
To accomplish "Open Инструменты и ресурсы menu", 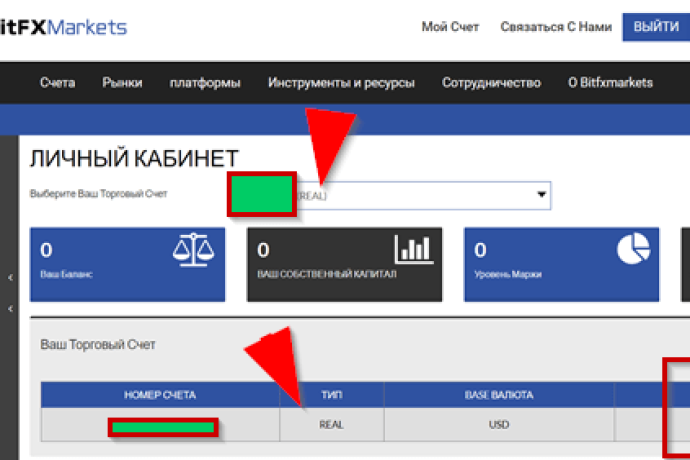I will 341,83.
